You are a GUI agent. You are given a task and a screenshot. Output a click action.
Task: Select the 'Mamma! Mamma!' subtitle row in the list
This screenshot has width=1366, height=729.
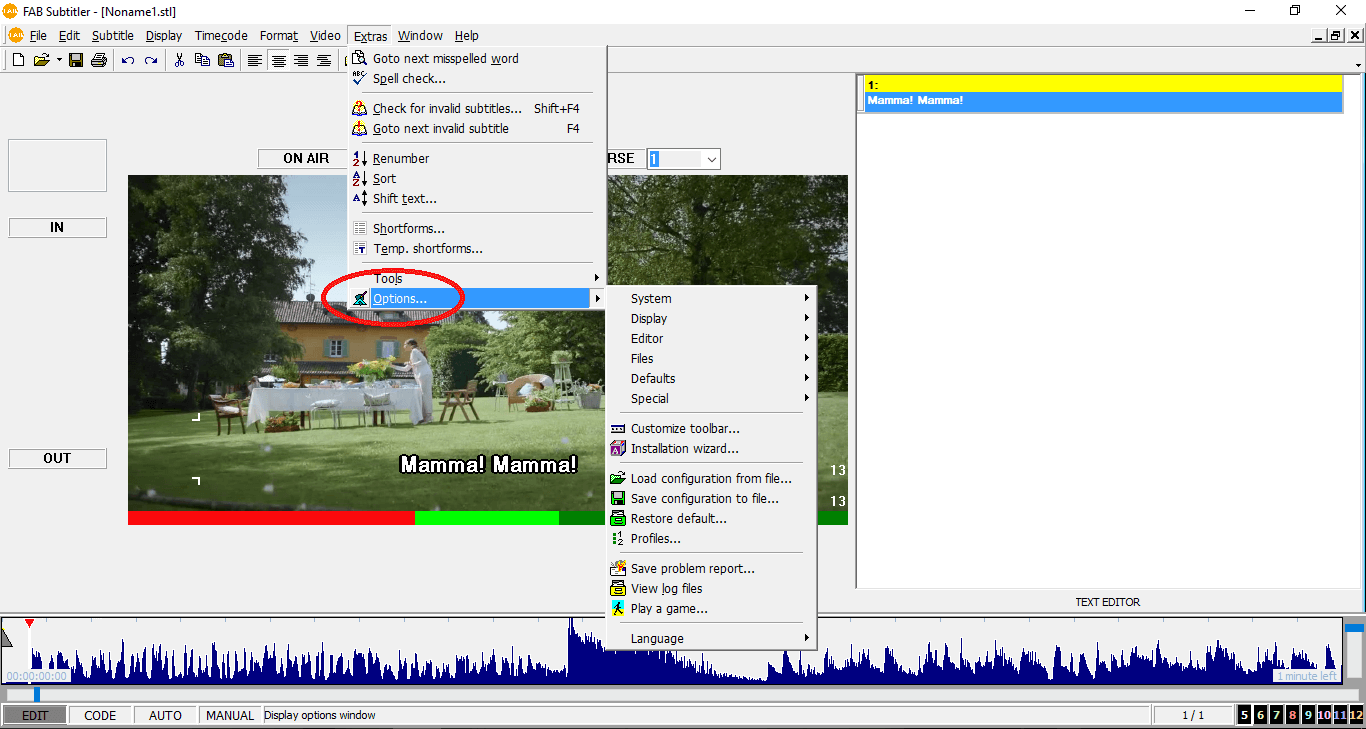1102,100
